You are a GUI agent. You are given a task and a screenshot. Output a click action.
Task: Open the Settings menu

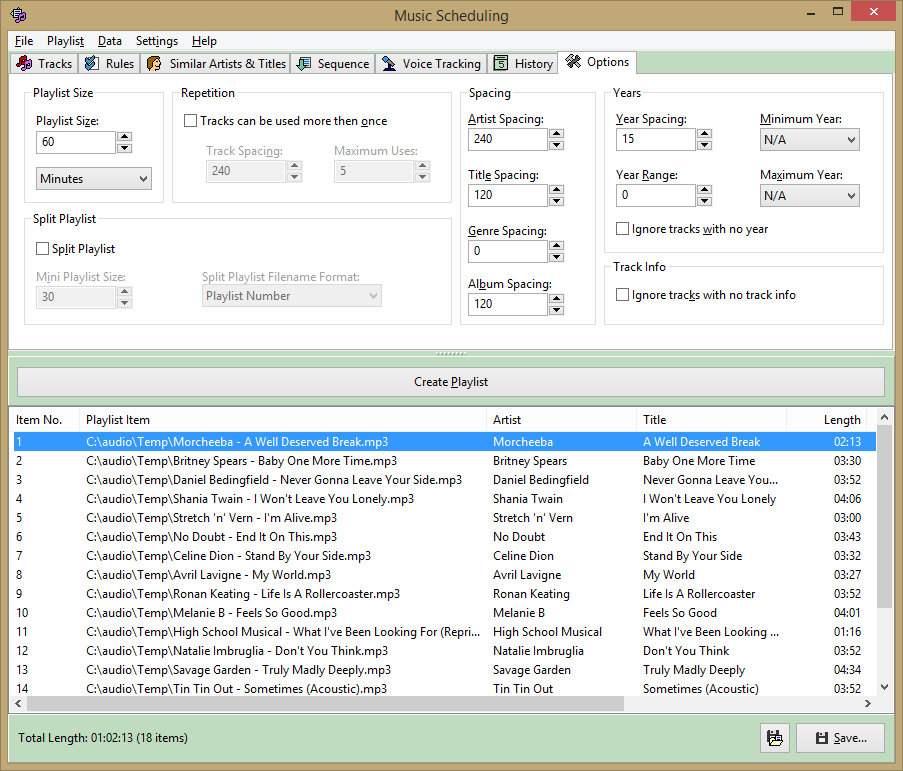[x=156, y=41]
